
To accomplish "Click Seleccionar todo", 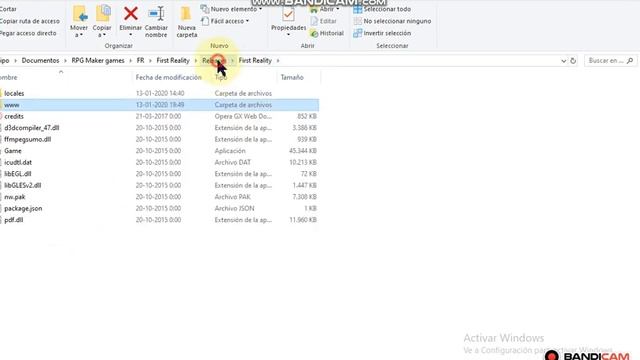I will tap(382, 9).
